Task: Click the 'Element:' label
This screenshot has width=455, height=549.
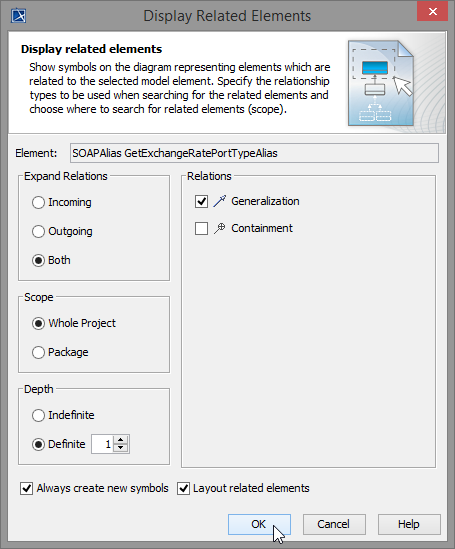Action: [x=36, y=153]
